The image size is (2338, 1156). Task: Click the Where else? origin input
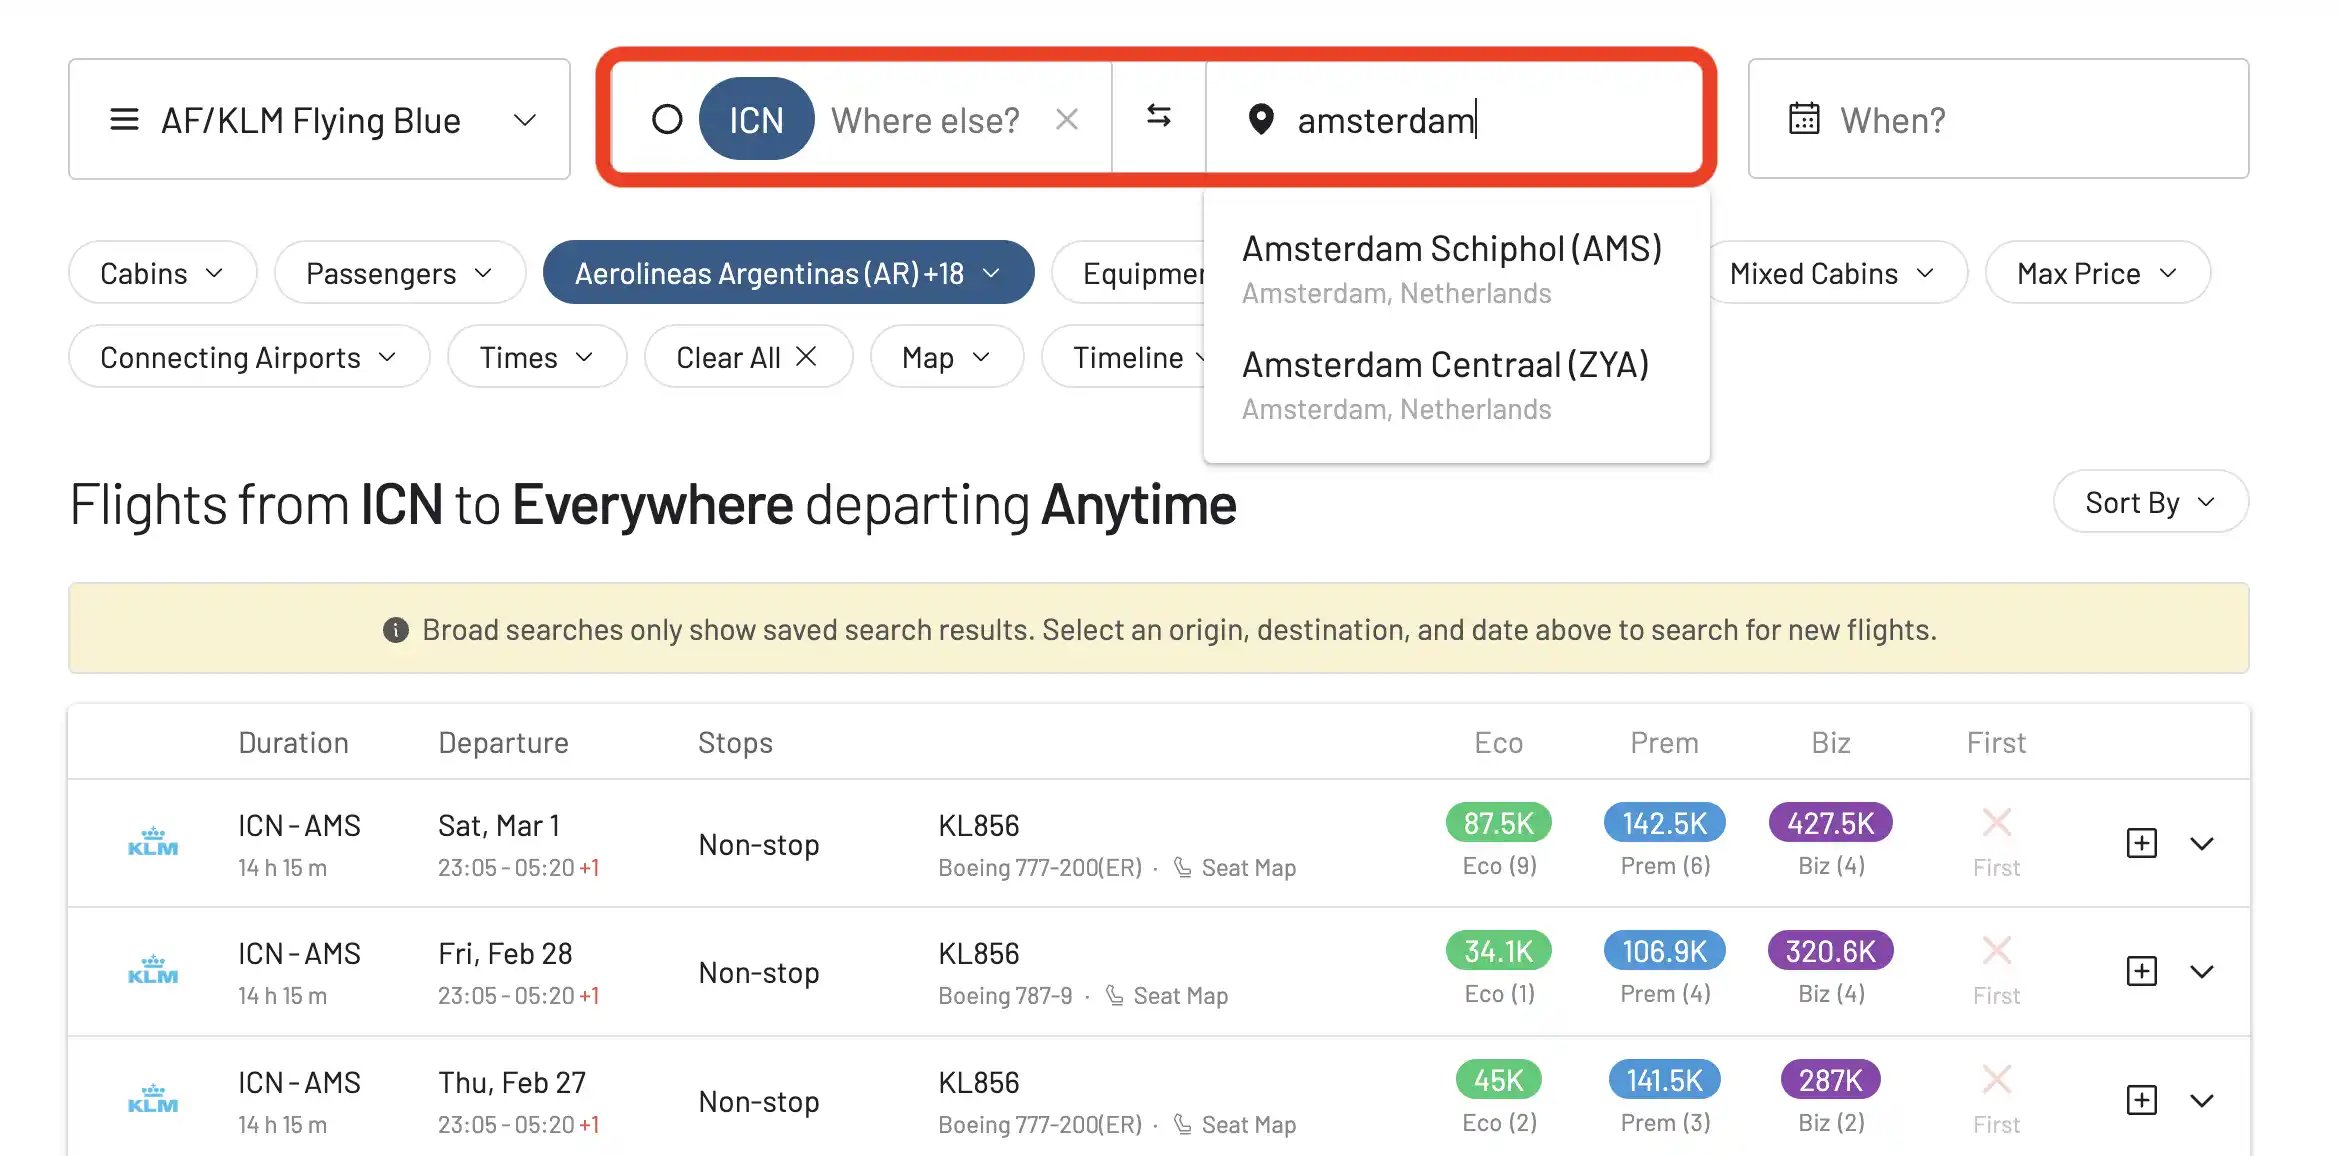(925, 120)
